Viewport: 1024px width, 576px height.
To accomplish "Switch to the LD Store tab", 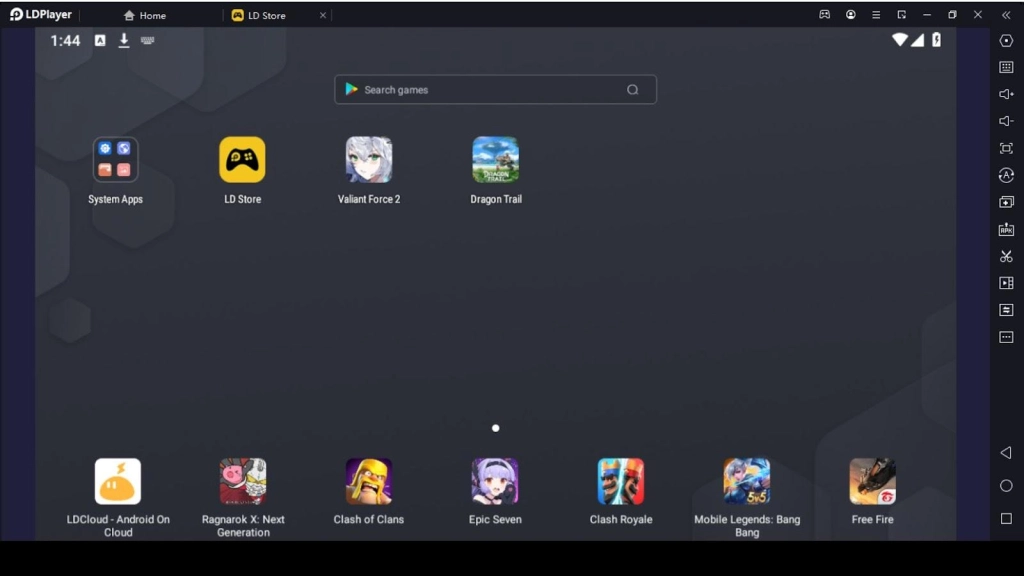I will (x=266, y=15).
